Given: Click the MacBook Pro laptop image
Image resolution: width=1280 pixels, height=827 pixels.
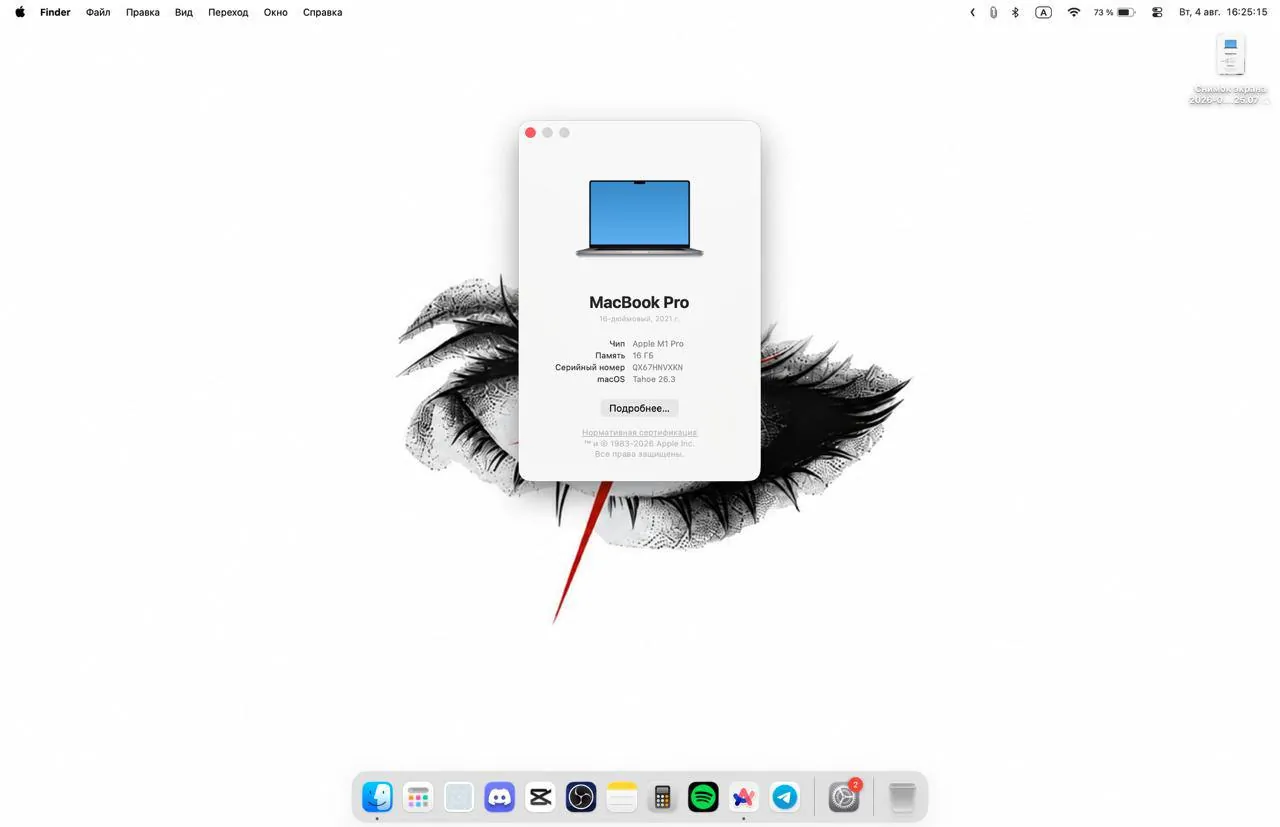Looking at the screenshot, I should click(x=639, y=218).
